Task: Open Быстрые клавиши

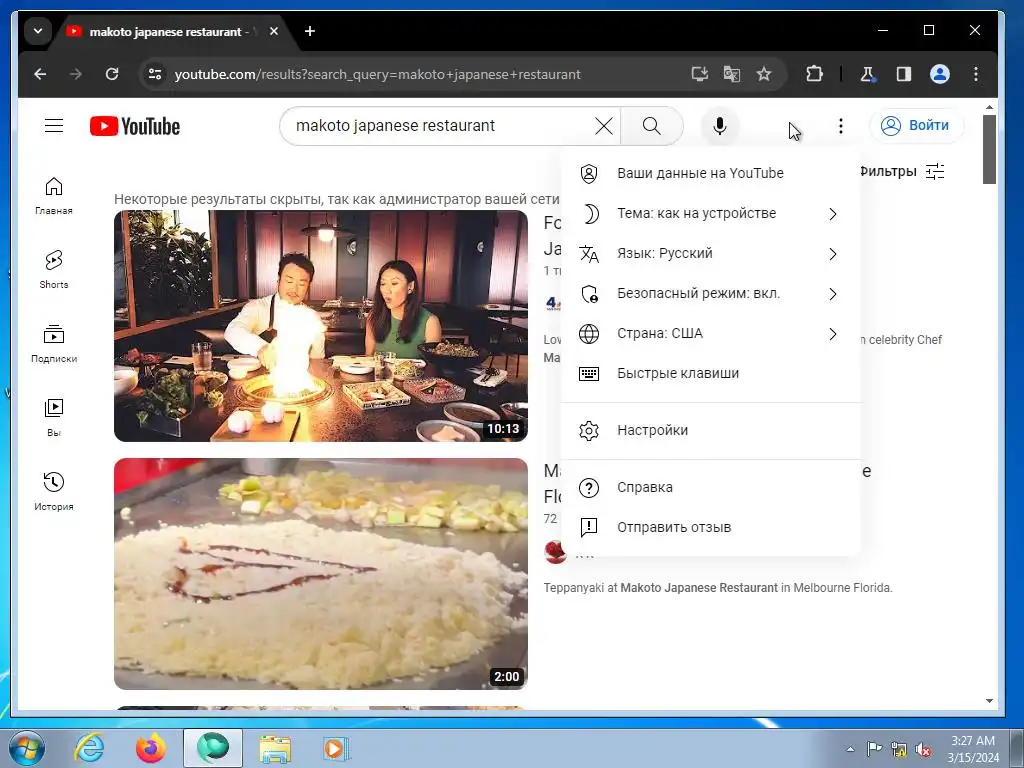Action: click(x=710, y=374)
